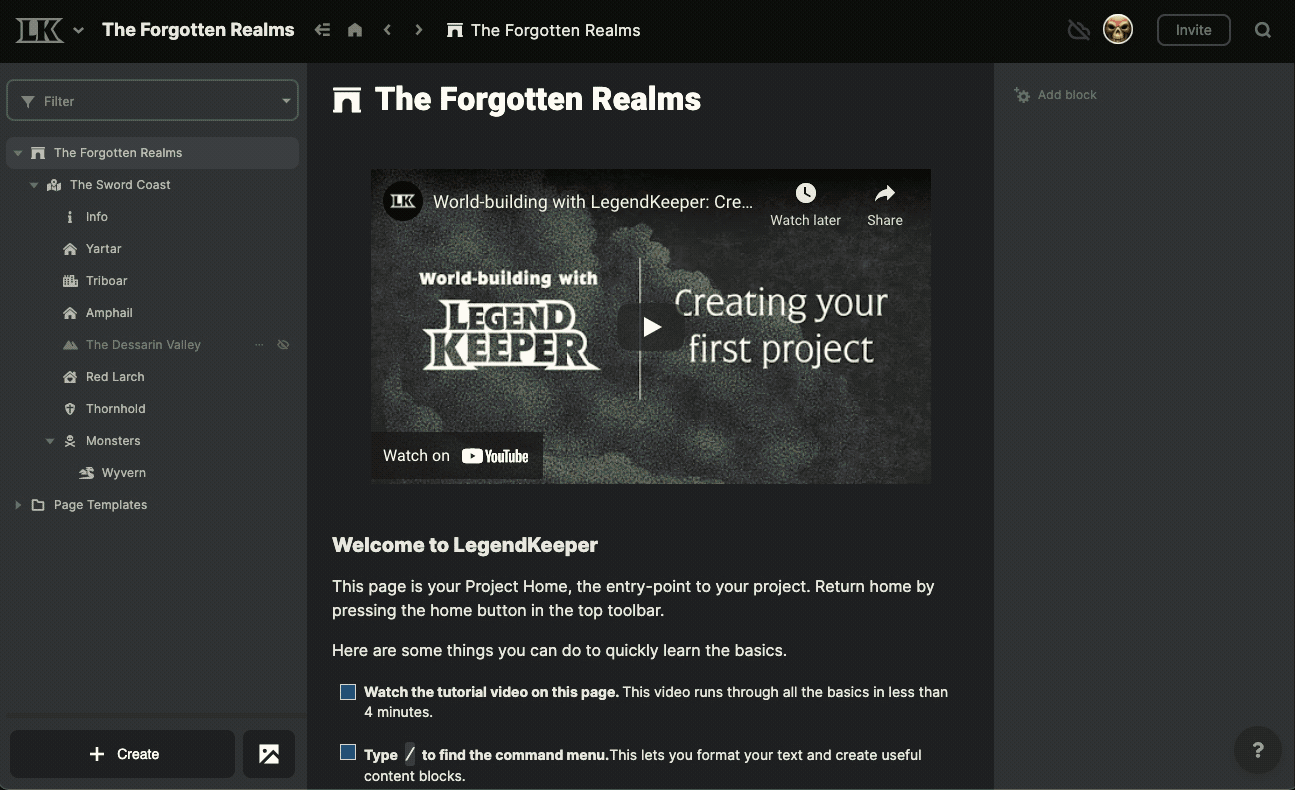The height and width of the screenshot is (790, 1295).
Task: Open the Thornhold page
Action: click(115, 409)
